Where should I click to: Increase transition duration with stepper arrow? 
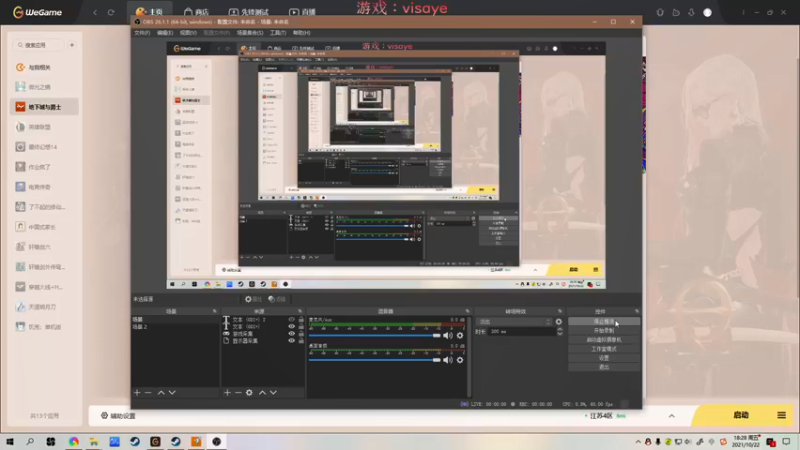560,329
